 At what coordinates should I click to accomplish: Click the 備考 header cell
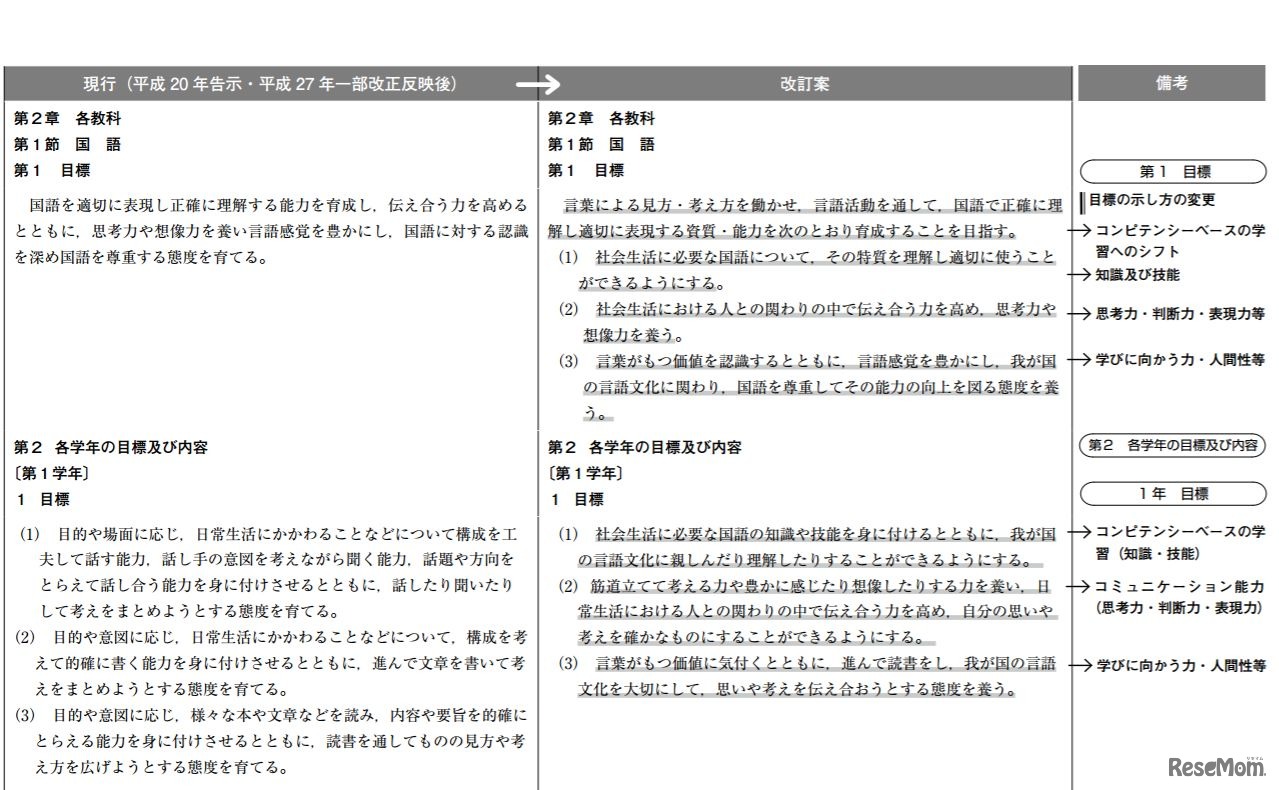click(x=1175, y=85)
